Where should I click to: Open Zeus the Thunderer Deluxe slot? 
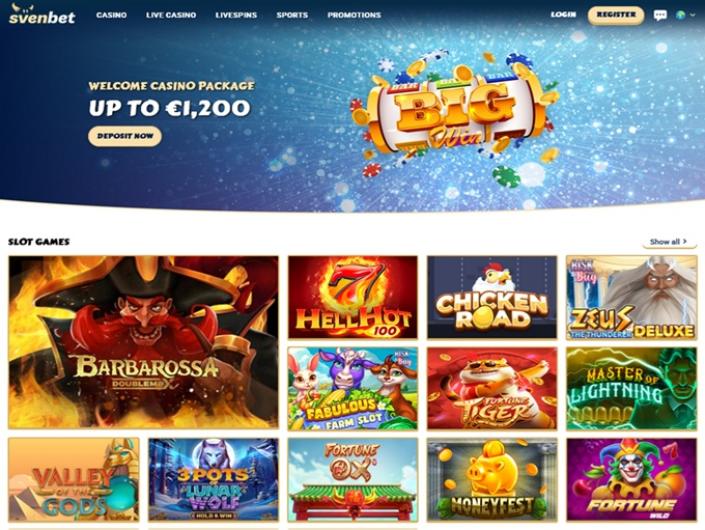click(x=632, y=297)
